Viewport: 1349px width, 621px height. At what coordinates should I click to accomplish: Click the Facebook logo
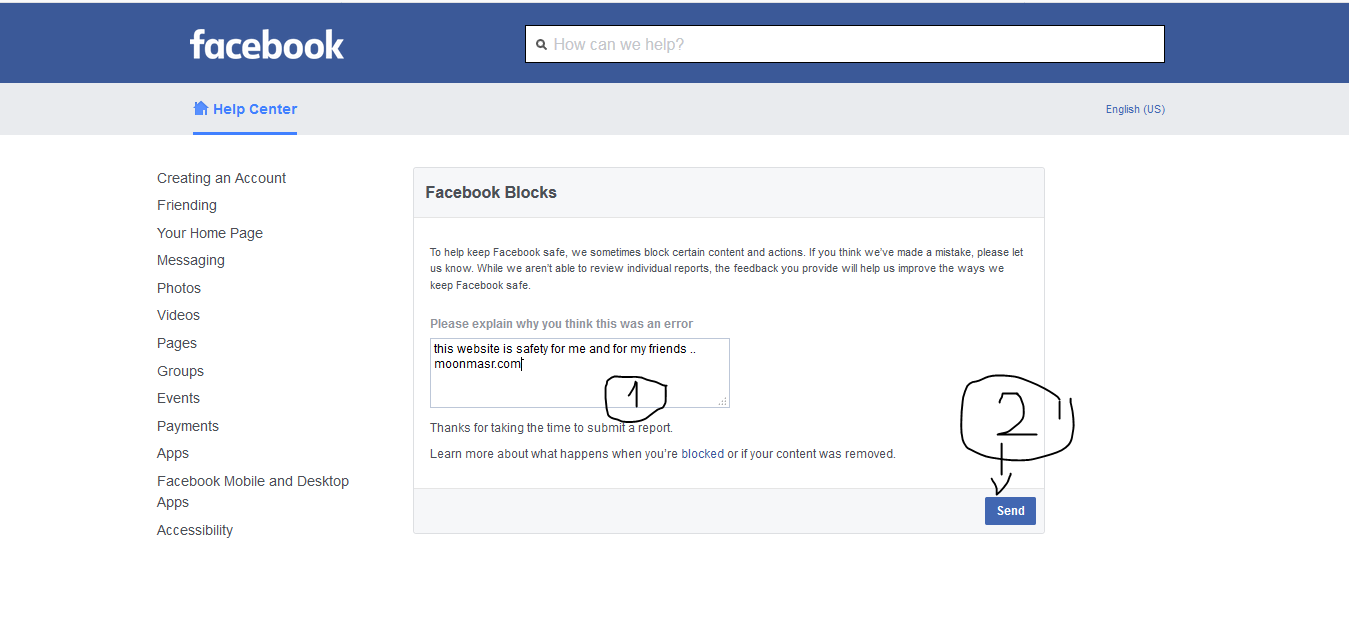(267, 44)
